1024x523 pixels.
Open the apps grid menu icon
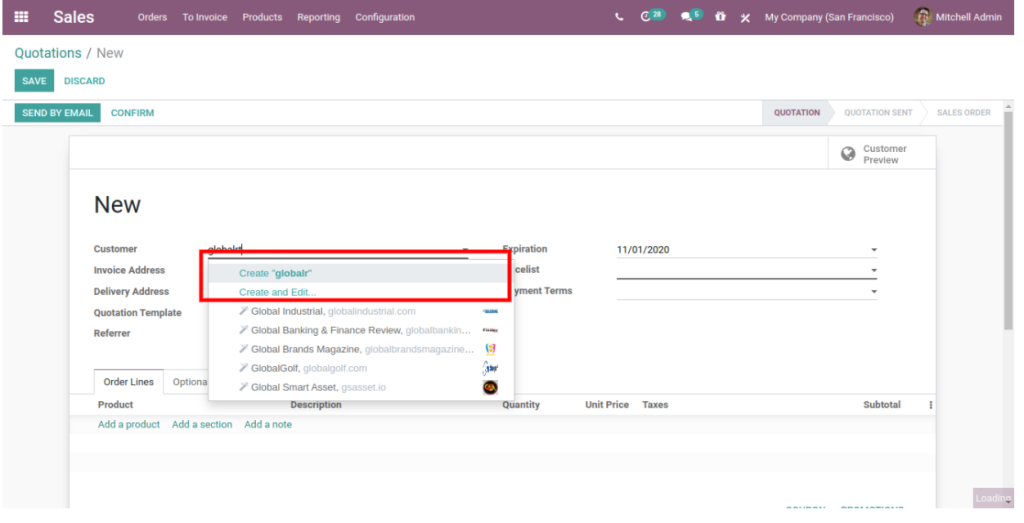pos(21,17)
